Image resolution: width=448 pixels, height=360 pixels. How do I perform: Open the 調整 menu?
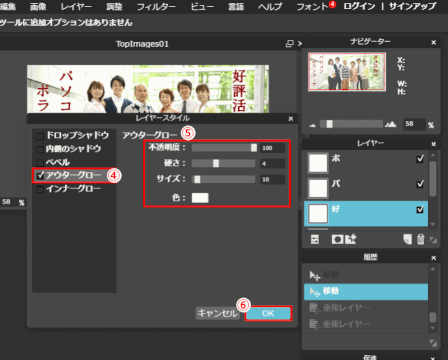114,6
